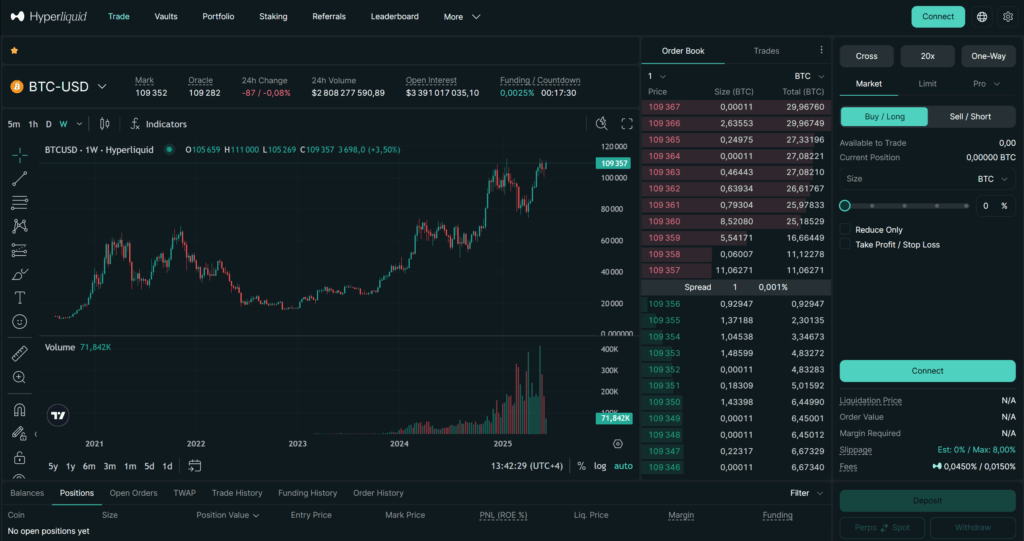
Task: Open the Funding History tab
Action: [x=308, y=493]
